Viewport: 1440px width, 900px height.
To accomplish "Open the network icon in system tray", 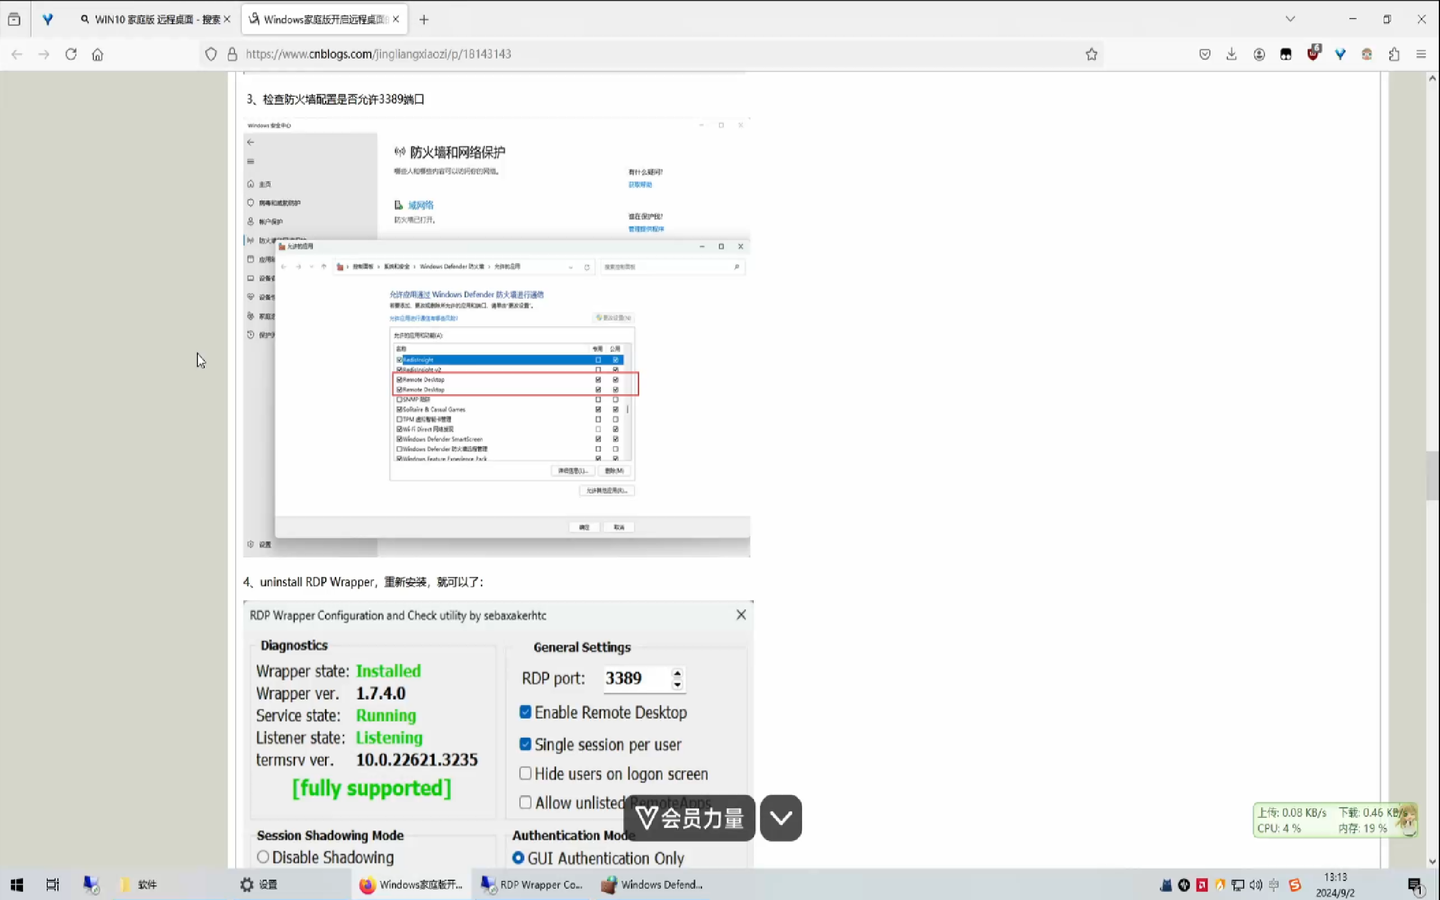I will tap(1238, 885).
